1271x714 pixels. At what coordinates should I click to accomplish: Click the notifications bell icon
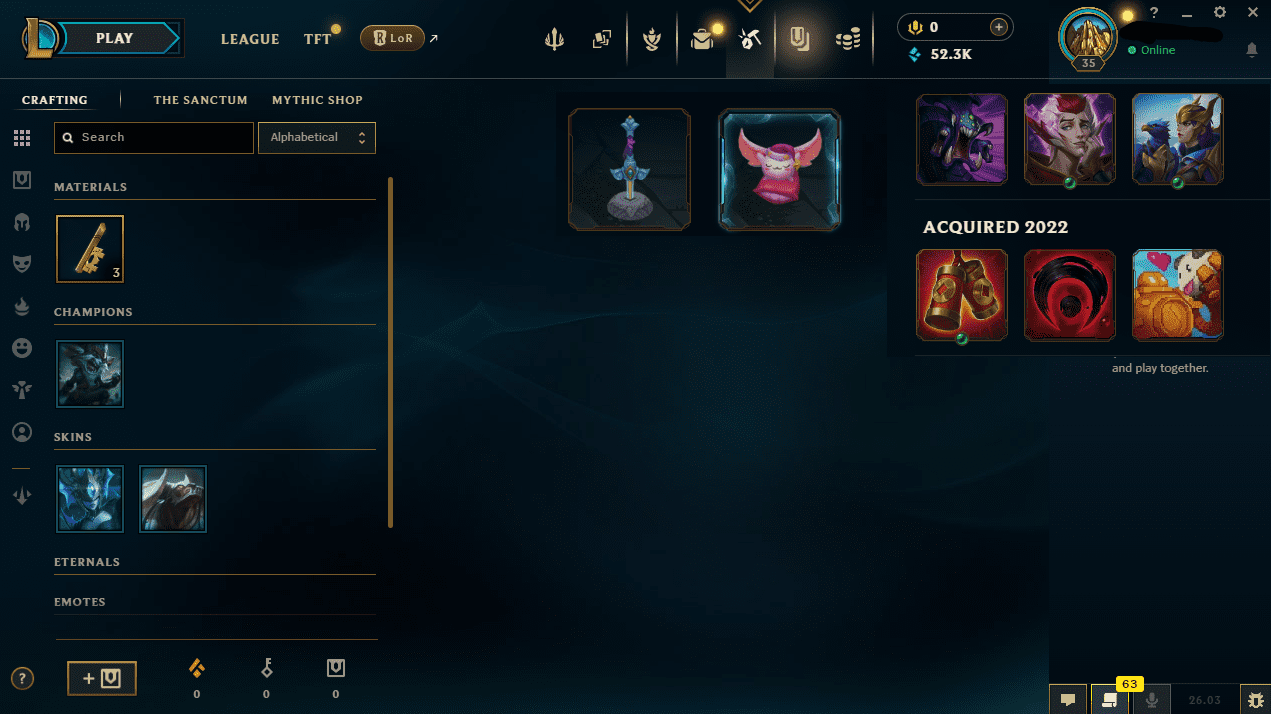click(1251, 50)
